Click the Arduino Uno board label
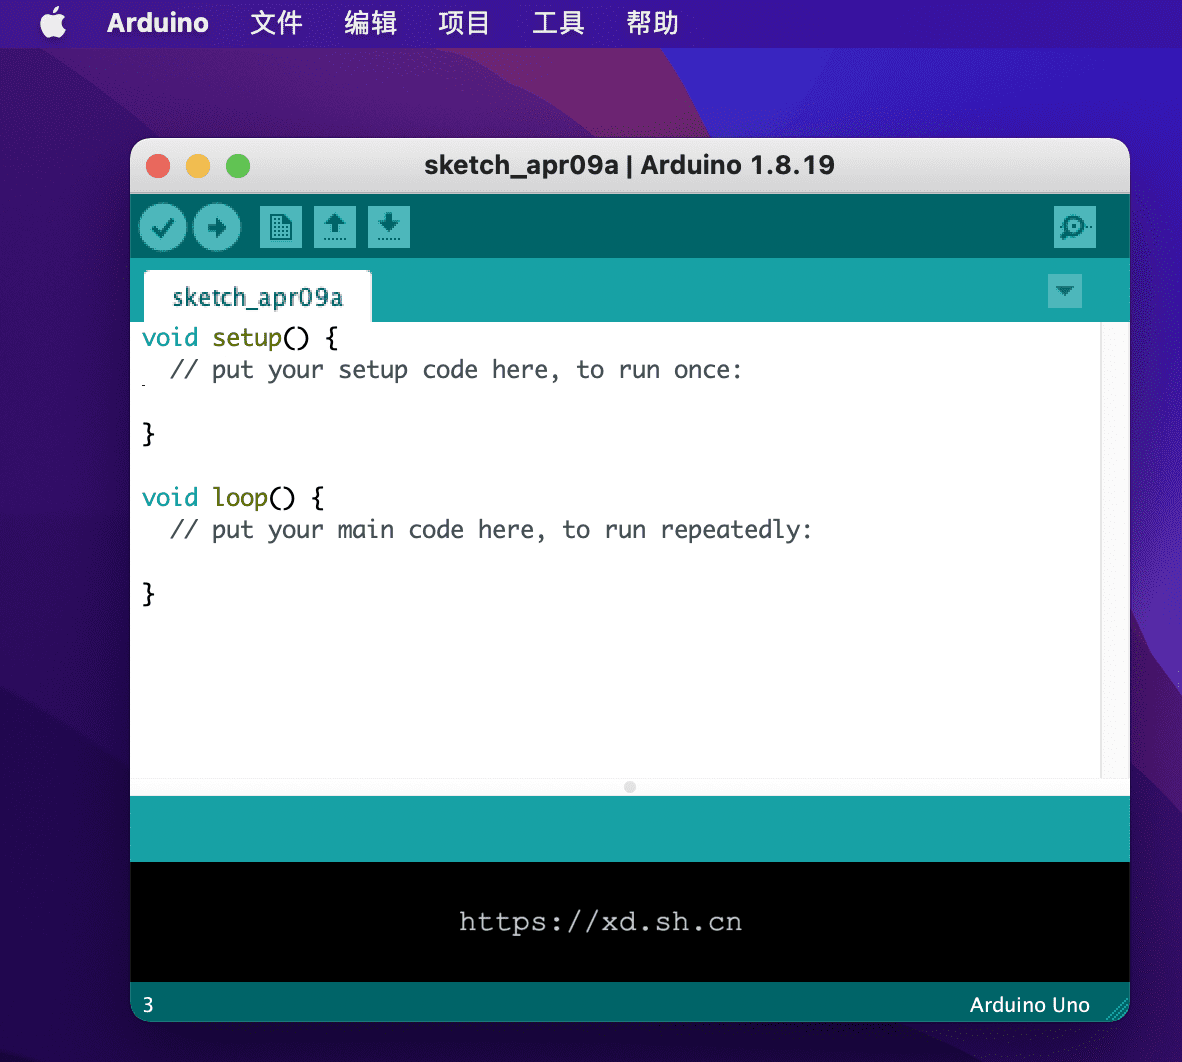This screenshot has width=1182, height=1062. (x=1029, y=1005)
